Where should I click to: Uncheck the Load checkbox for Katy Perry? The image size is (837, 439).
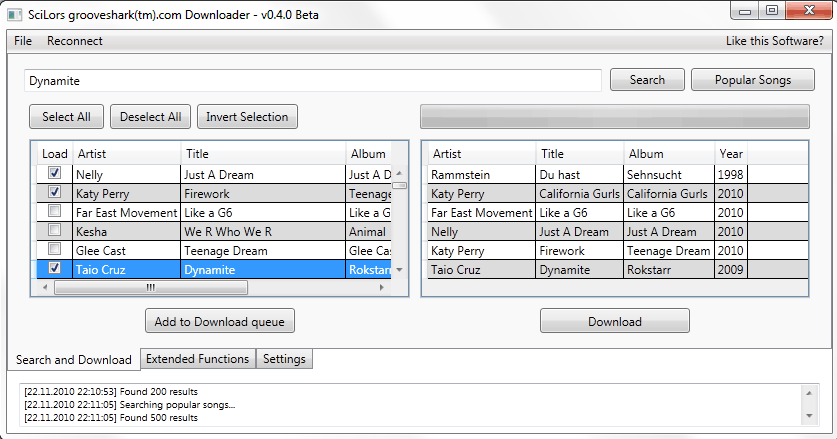(x=54, y=193)
